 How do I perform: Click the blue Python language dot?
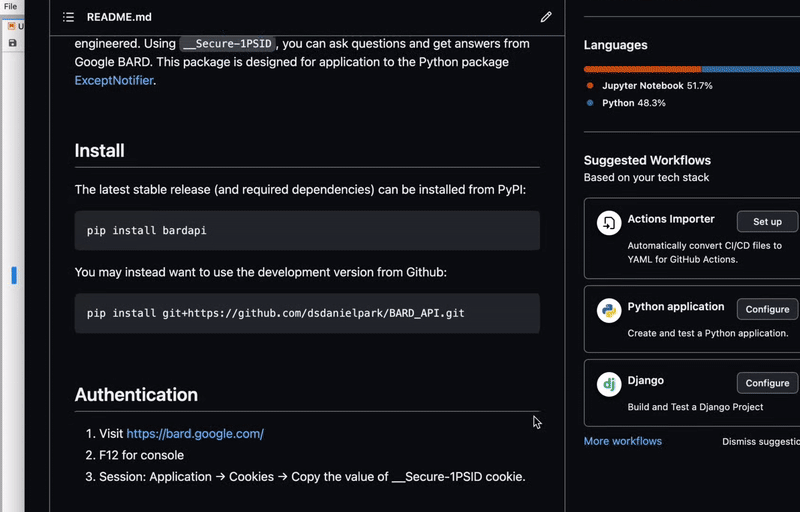(590, 103)
